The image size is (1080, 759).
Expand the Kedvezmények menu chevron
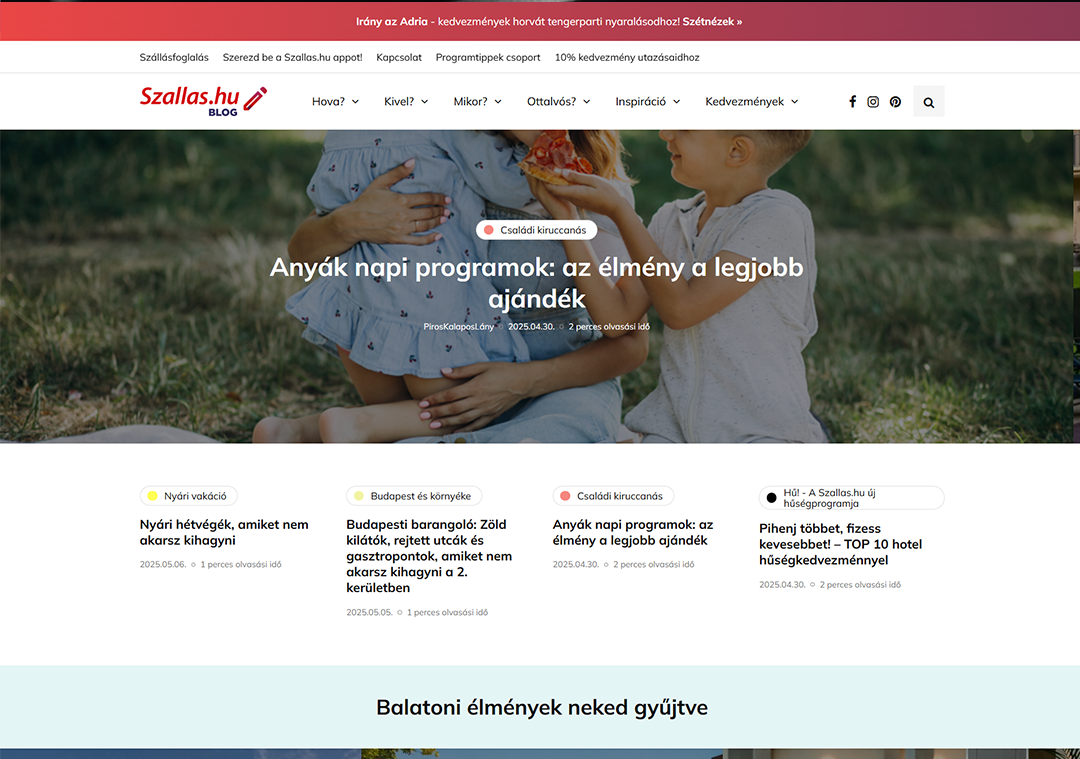[x=794, y=102]
